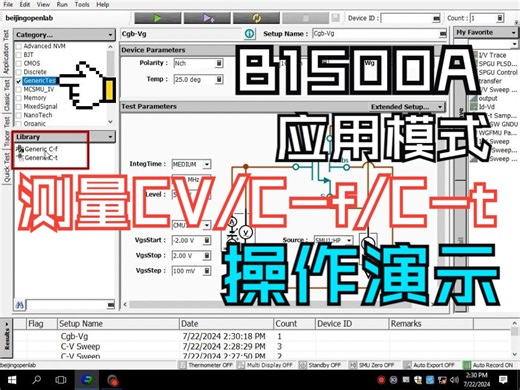This screenshot has width=520, height=390.
Task: Click the save disk icon in toolbar
Action: (335, 18)
